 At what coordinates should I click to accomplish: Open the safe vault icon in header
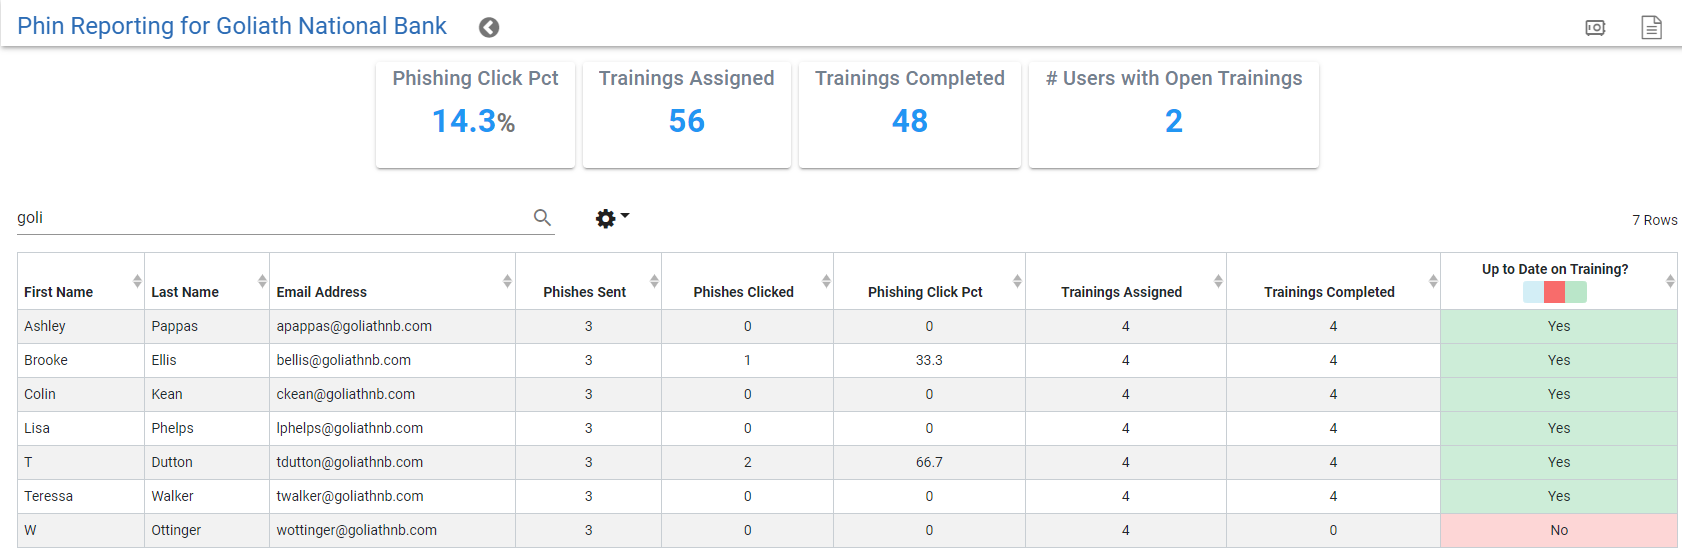(1595, 28)
